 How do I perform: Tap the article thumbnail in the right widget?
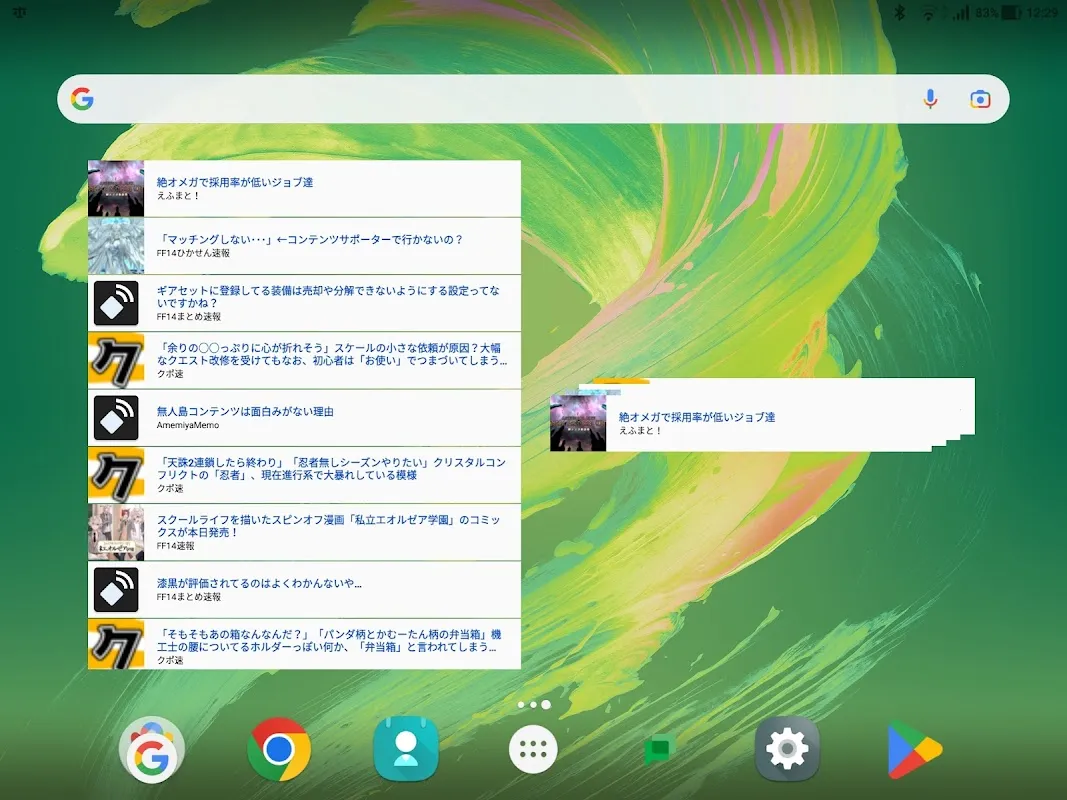(578, 422)
